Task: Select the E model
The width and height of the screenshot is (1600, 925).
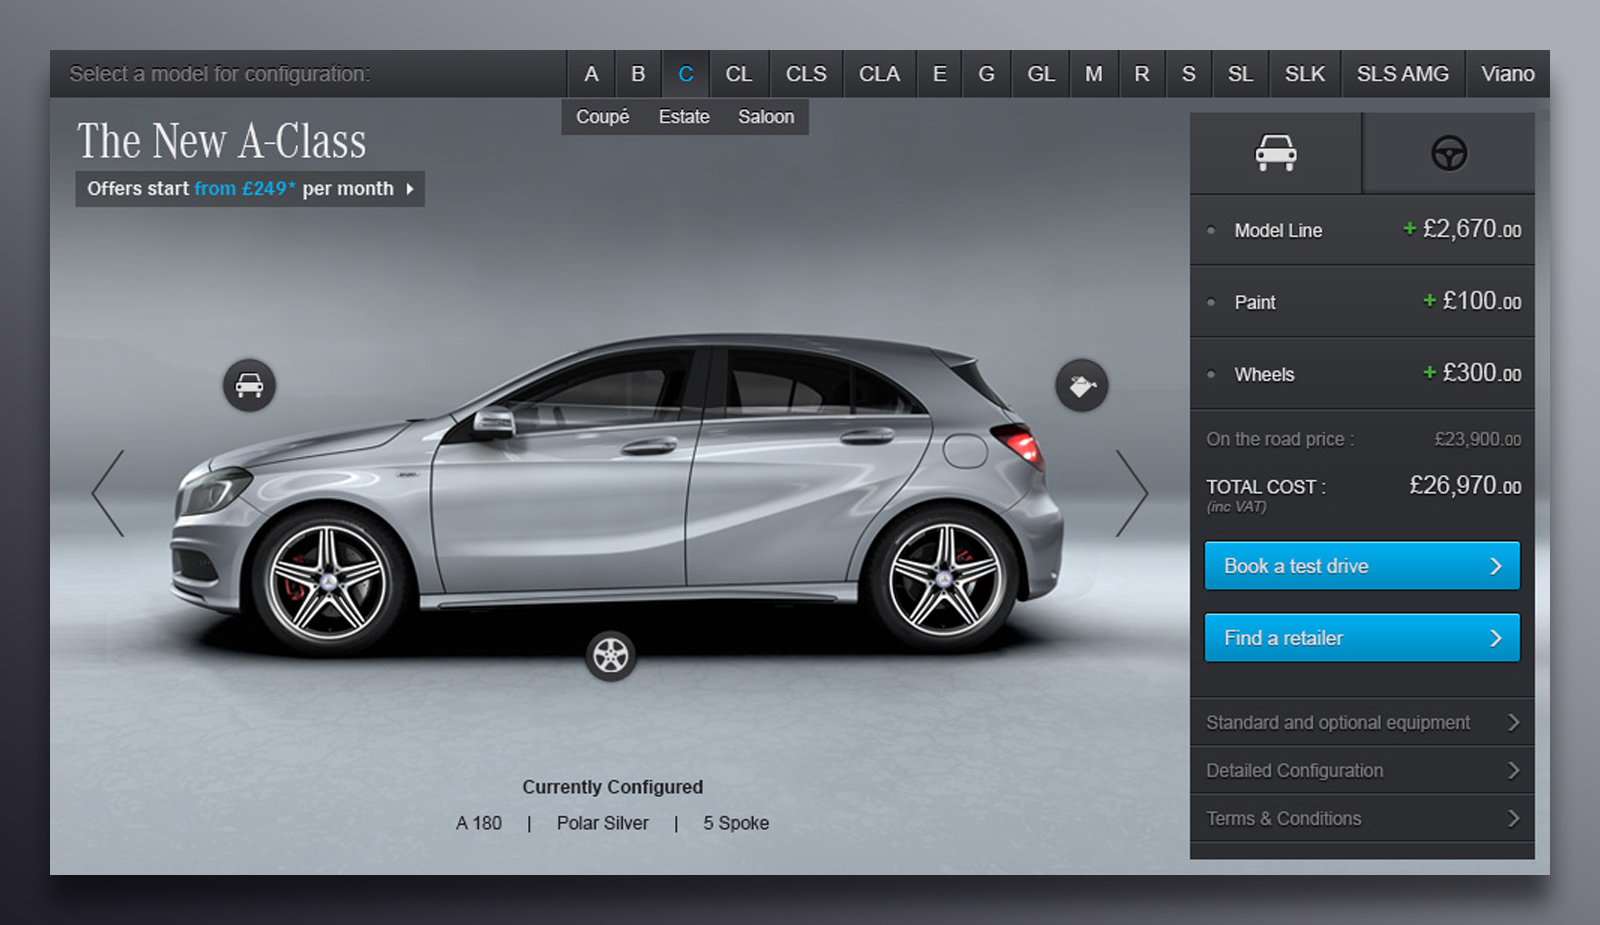Action: click(939, 74)
